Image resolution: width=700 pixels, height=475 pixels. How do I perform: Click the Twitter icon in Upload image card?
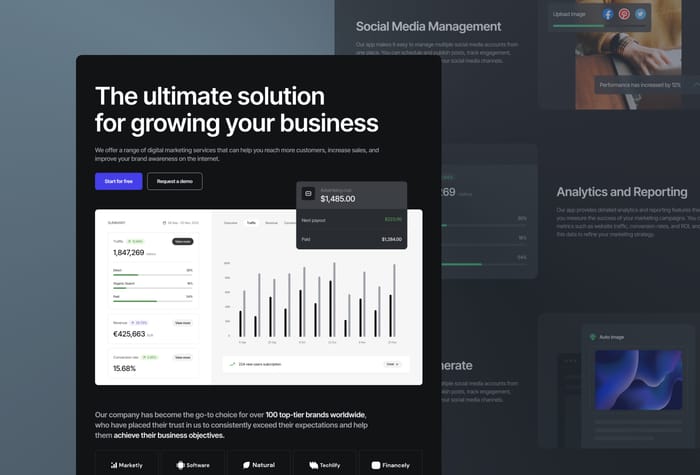(x=640, y=14)
